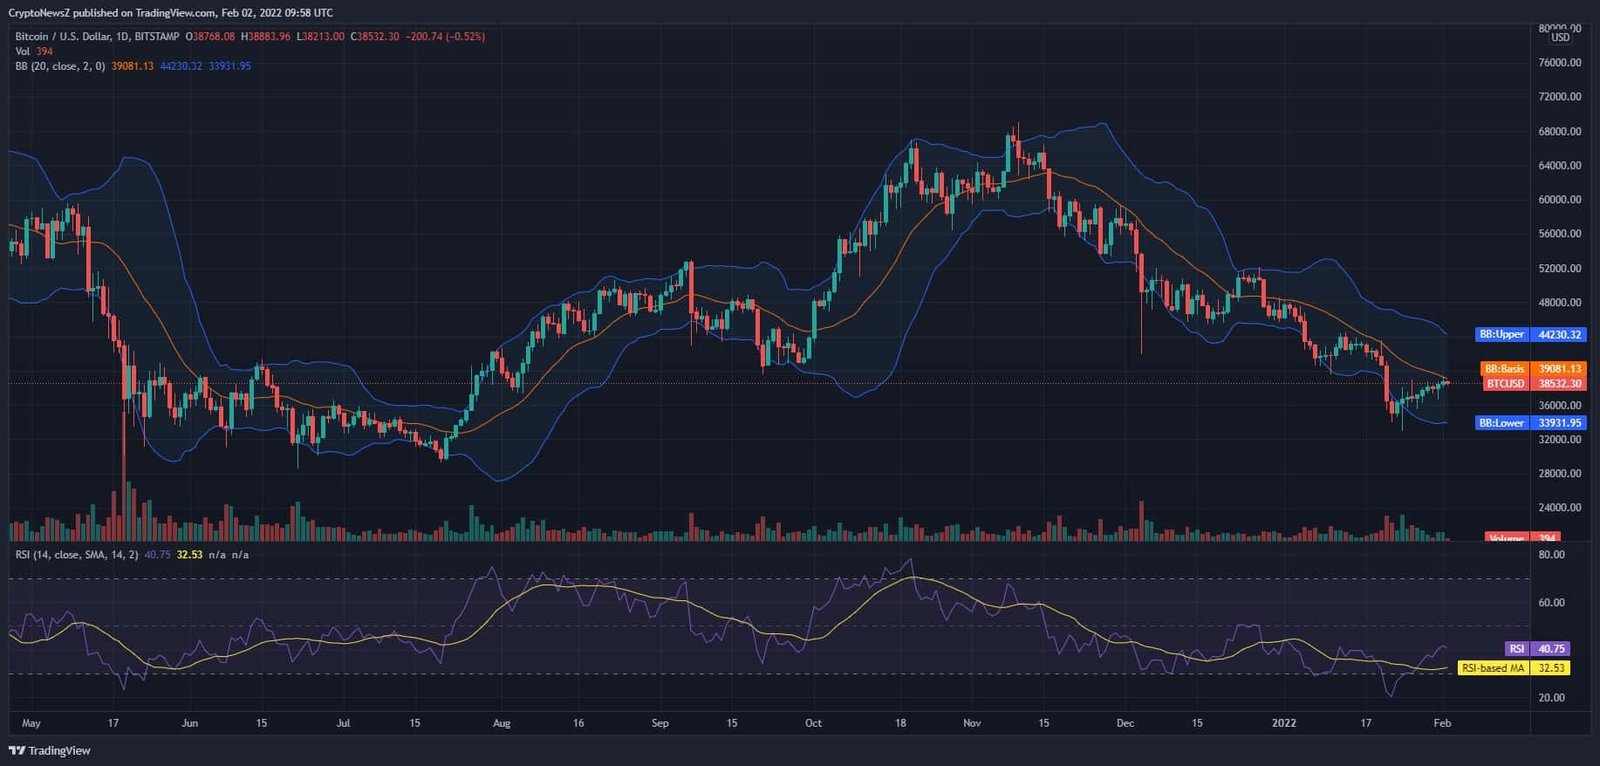Click the 28000.00 price axis tick
1600x766 pixels.
tap(1560, 474)
